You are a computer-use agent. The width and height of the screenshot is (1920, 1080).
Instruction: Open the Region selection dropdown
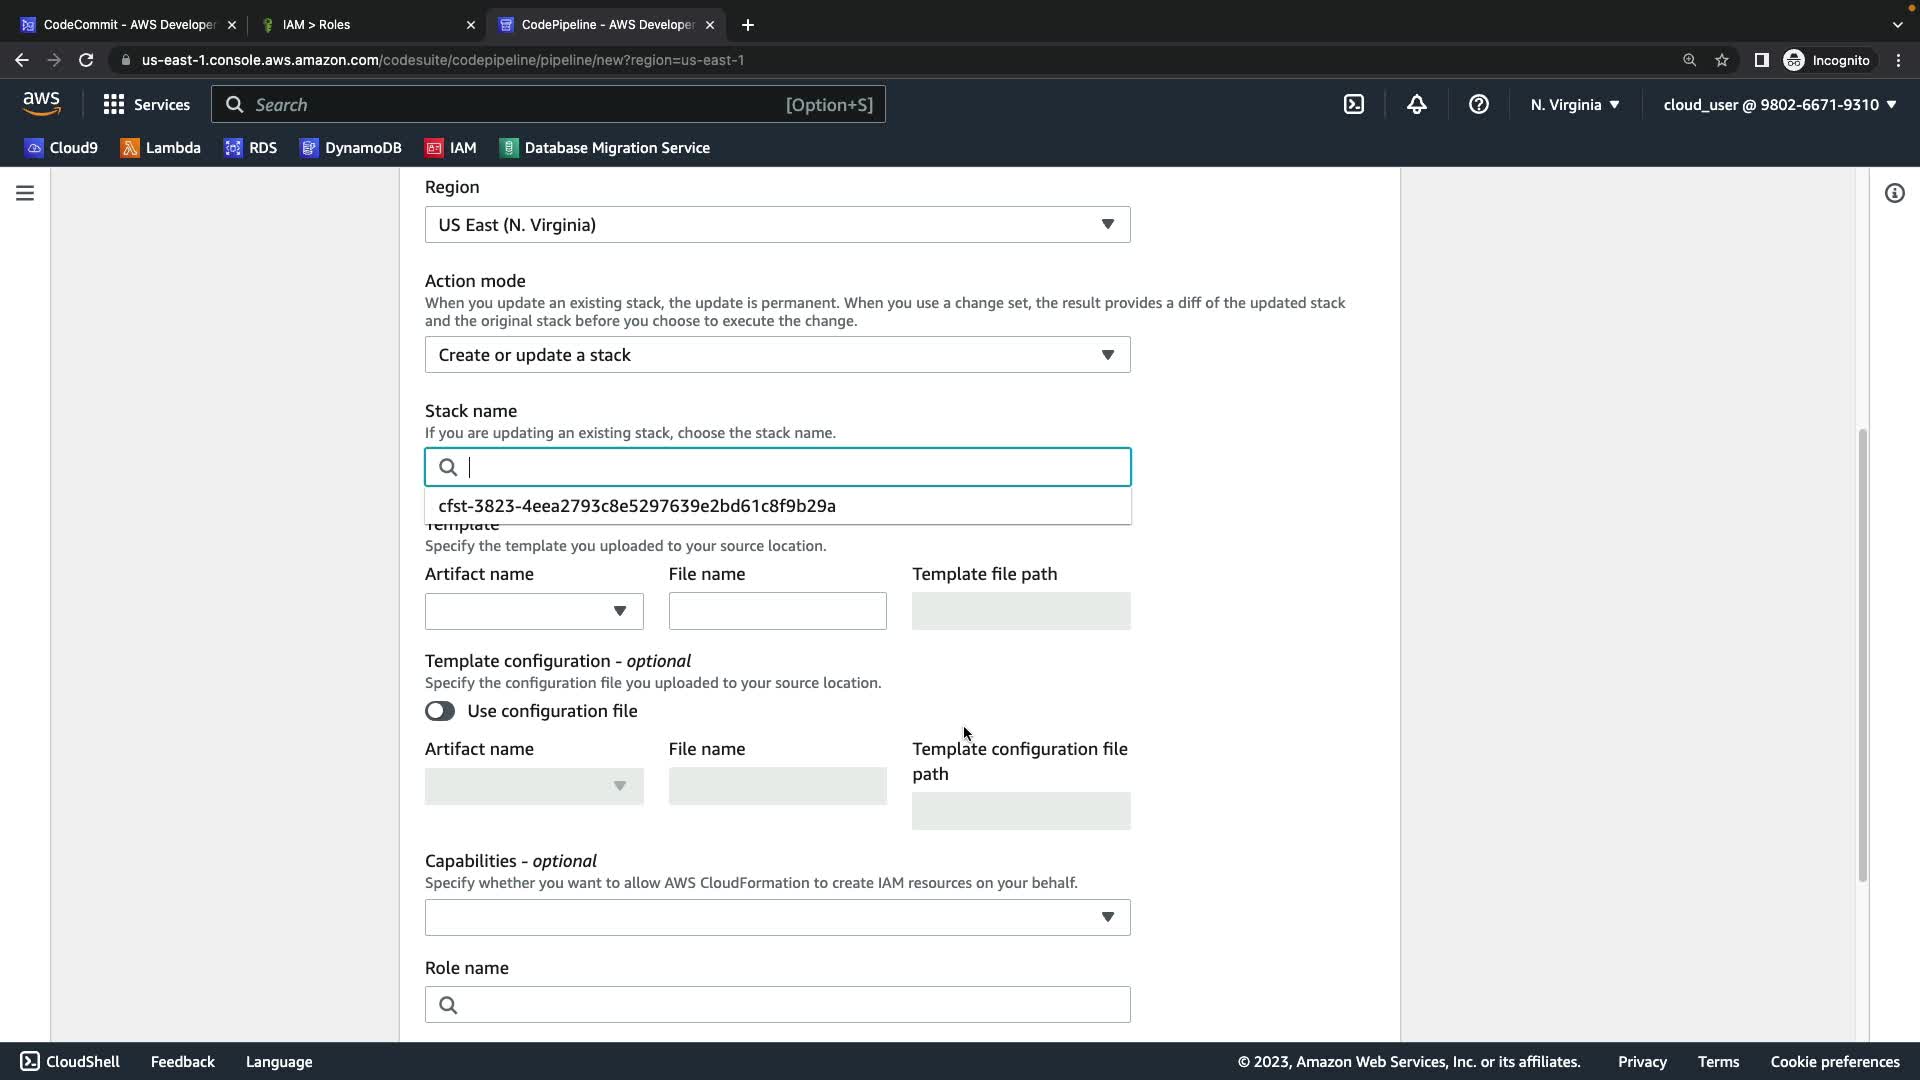pos(777,225)
